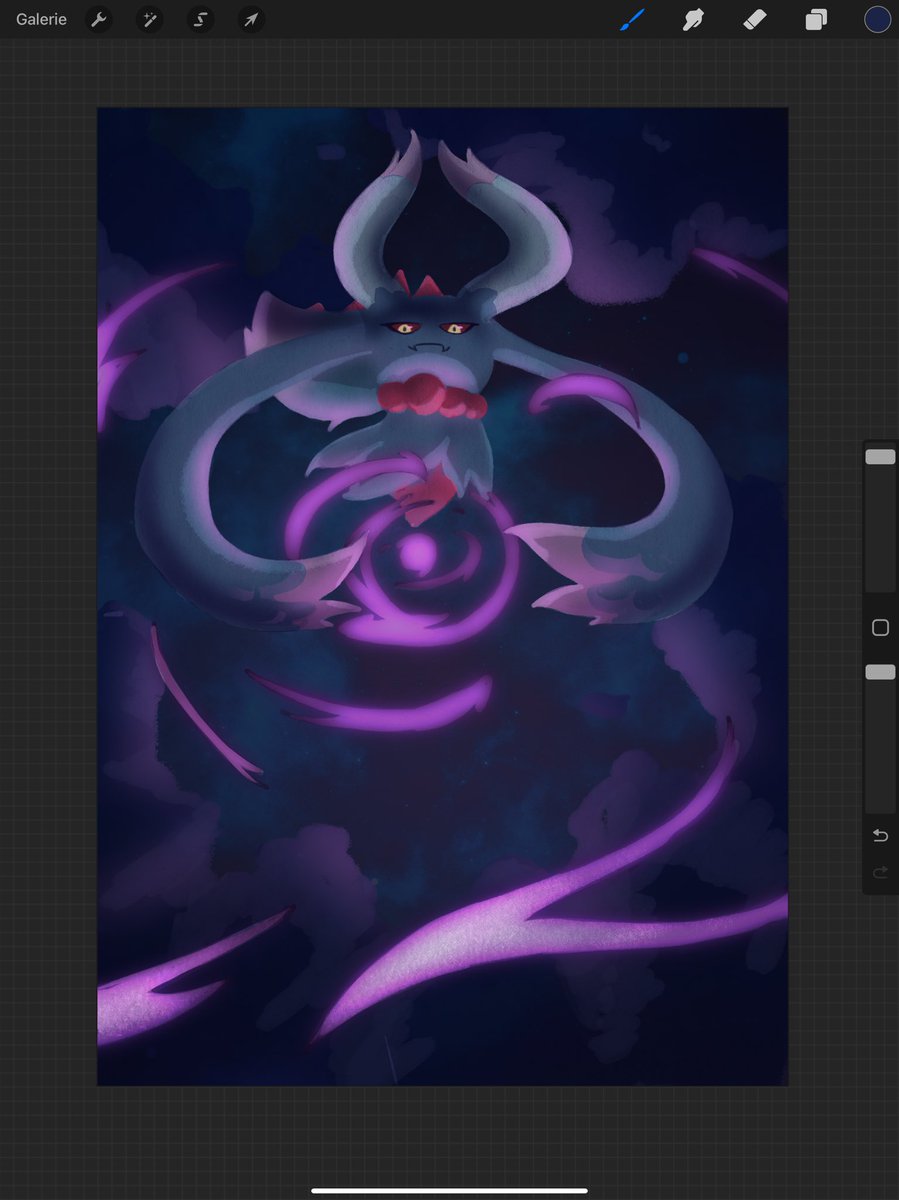Redo the last undone action

[x=880, y=873]
